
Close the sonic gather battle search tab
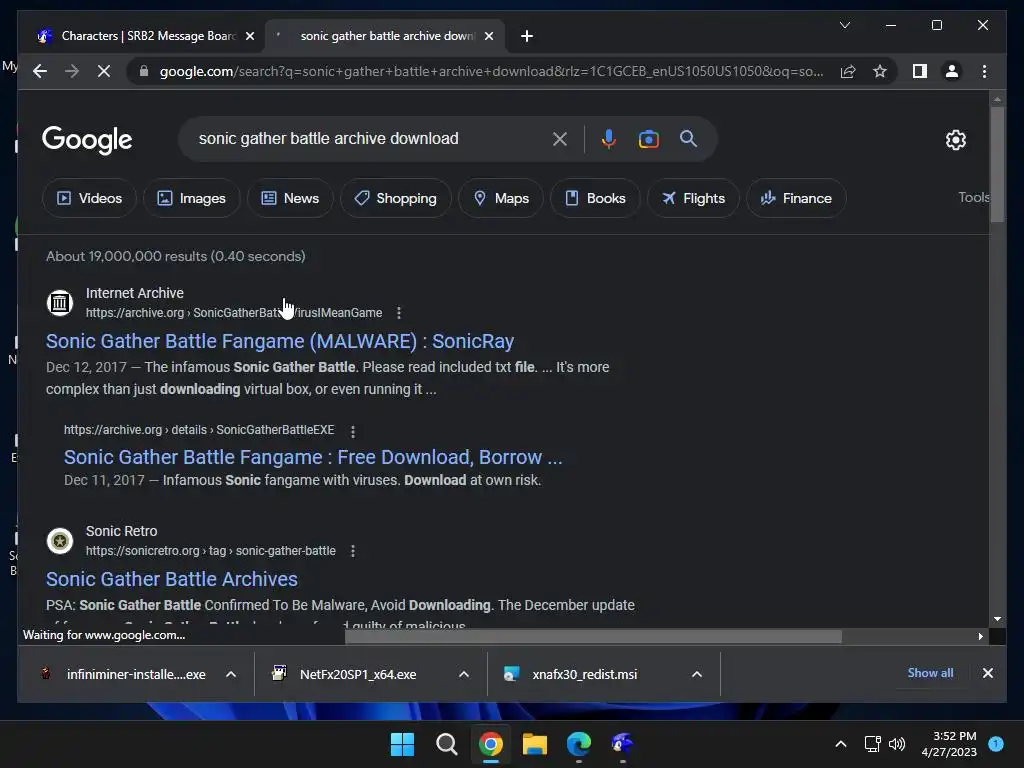488,36
